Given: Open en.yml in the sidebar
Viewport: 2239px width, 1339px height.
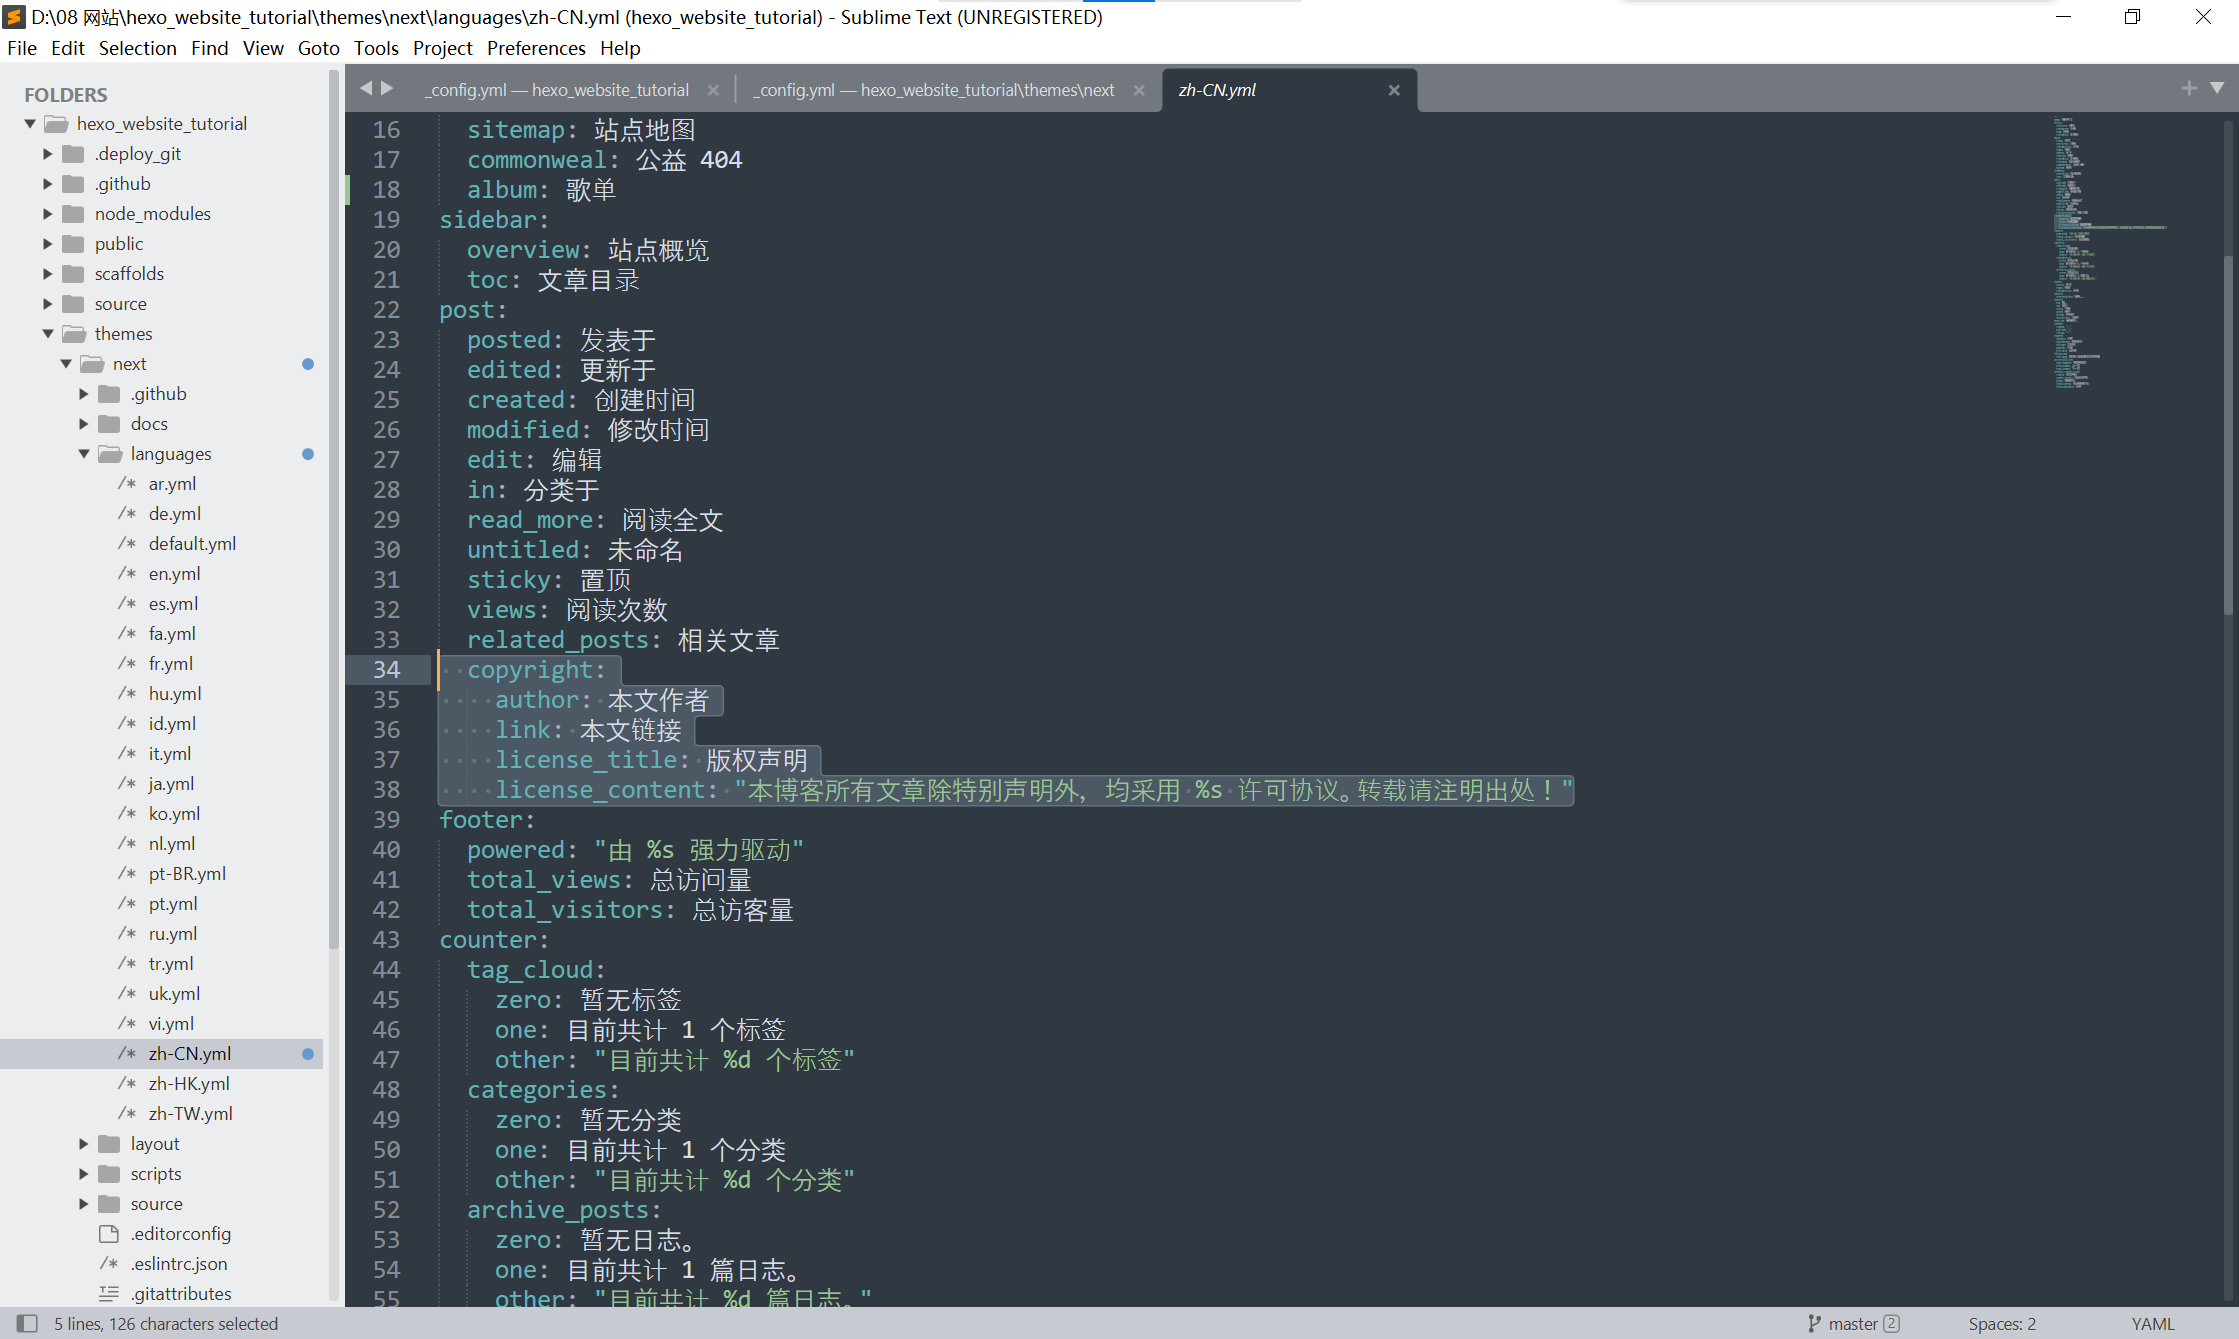Looking at the screenshot, I should 174,574.
